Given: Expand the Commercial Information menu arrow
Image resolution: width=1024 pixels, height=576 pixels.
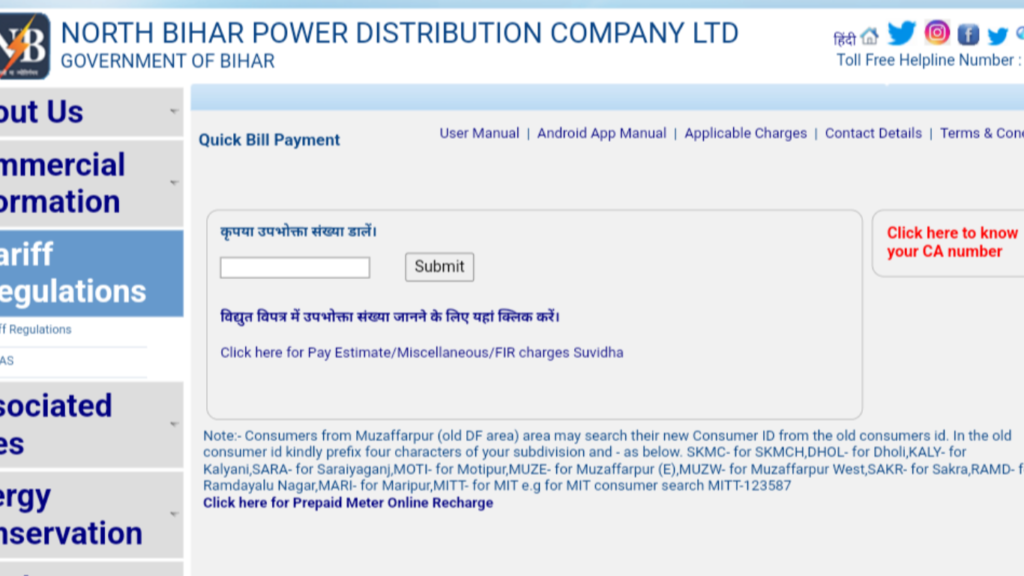Looking at the screenshot, I should pos(174,182).
